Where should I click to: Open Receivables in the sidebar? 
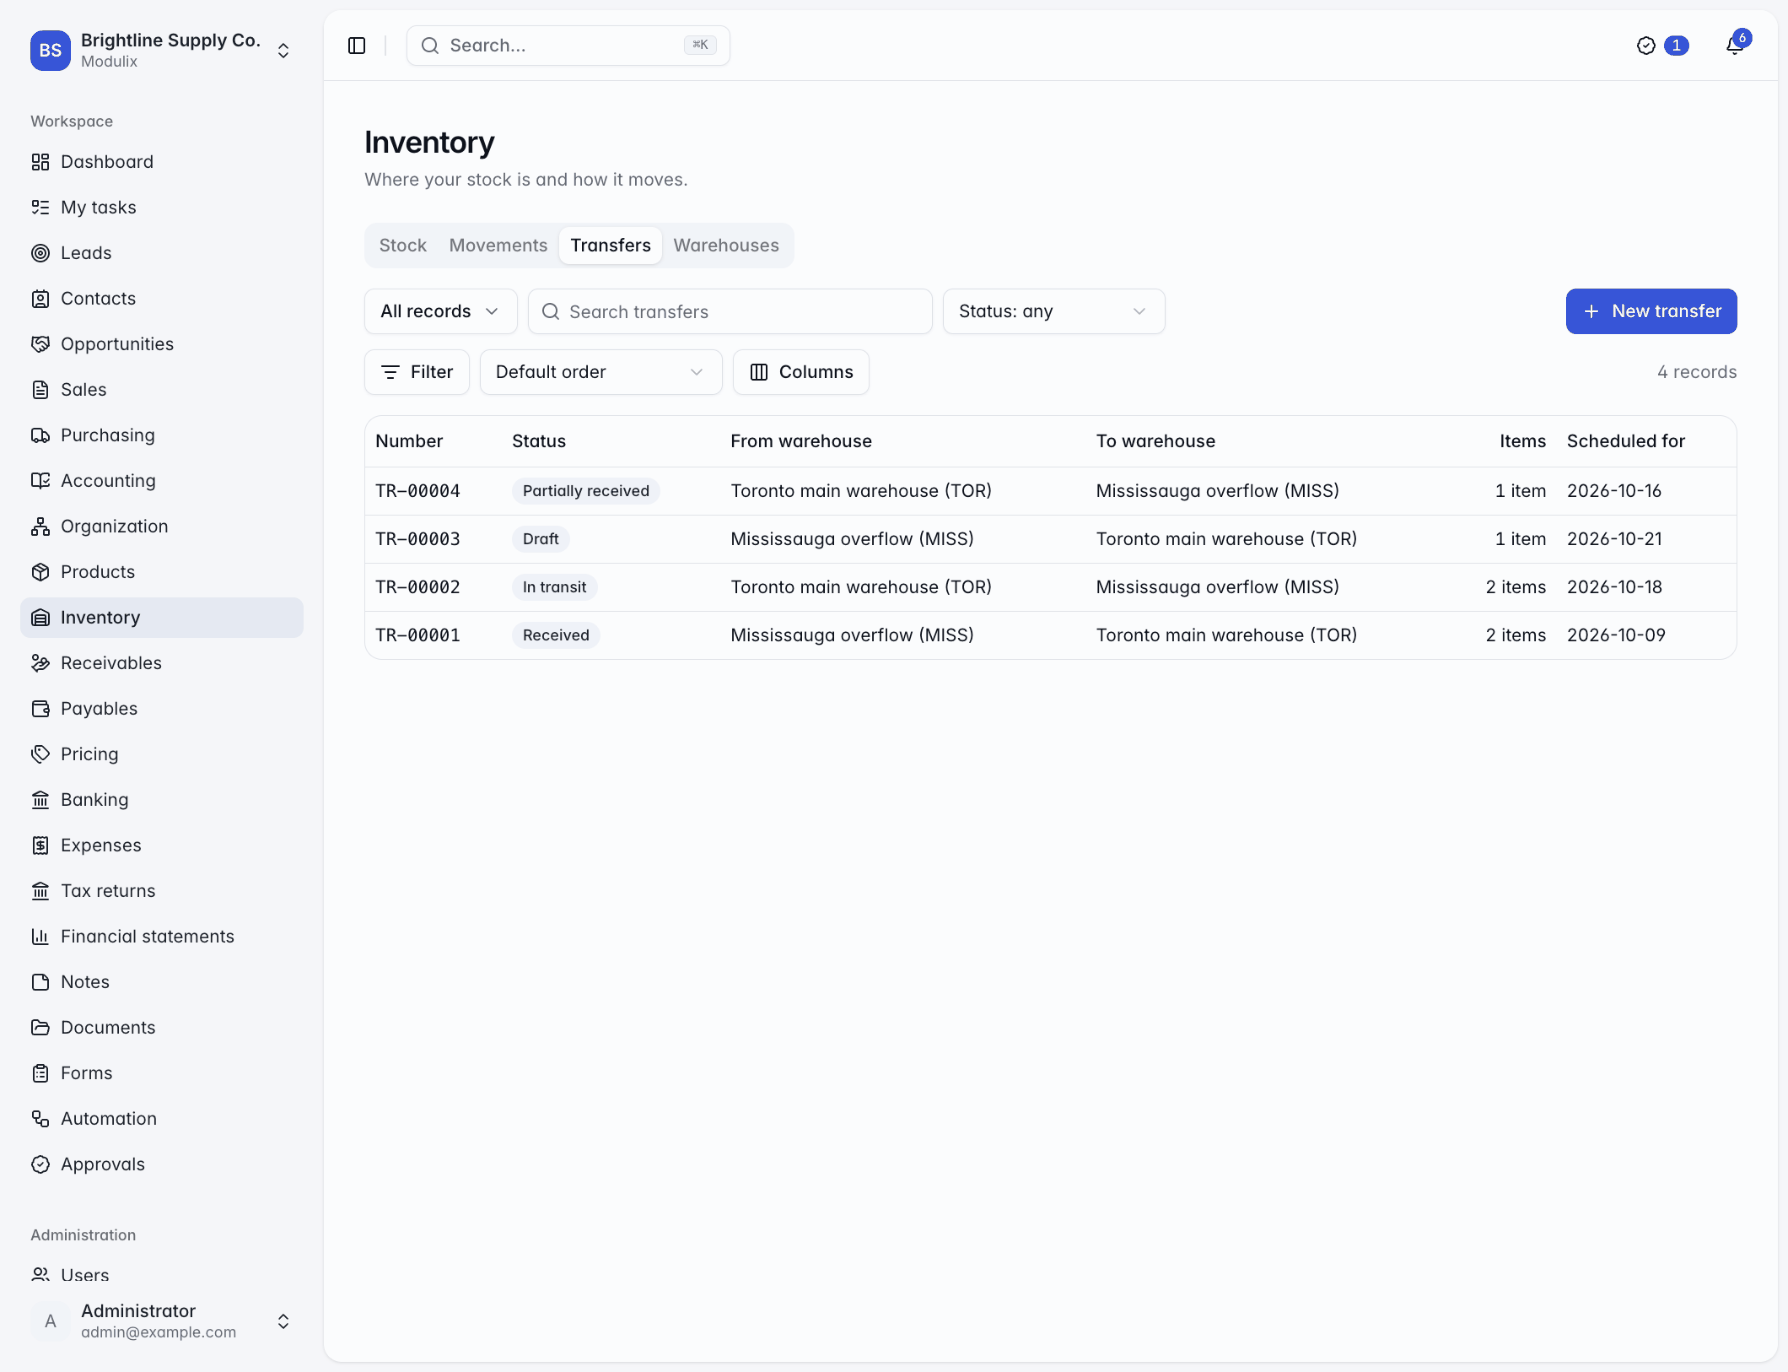point(162,663)
